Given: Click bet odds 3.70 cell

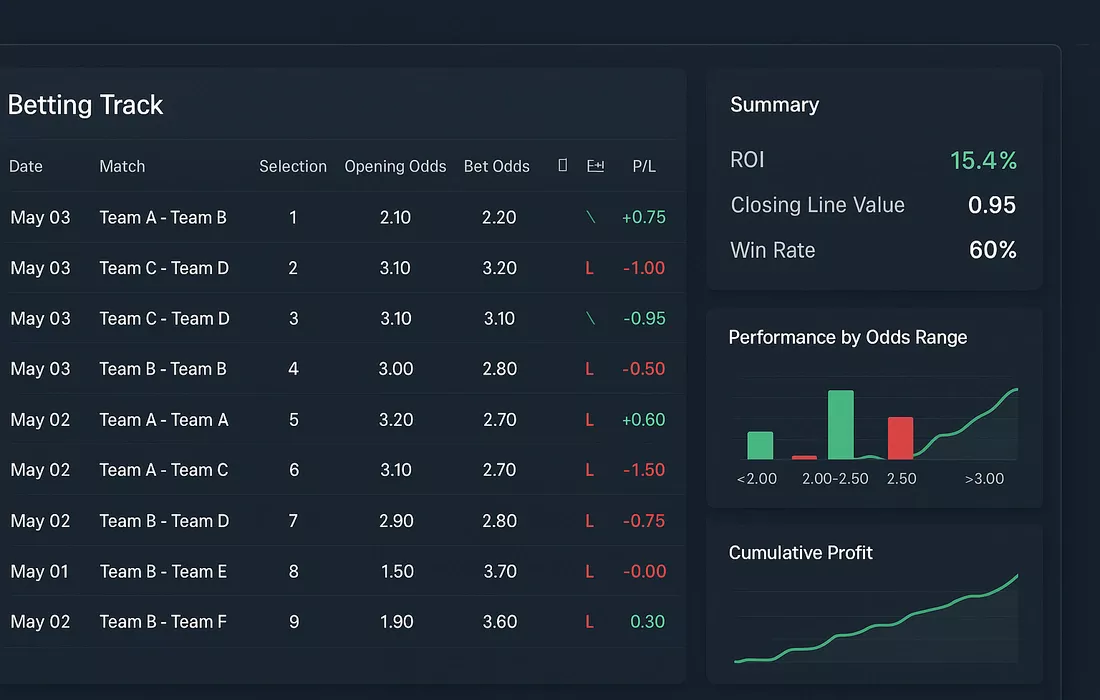Looking at the screenshot, I should [x=500, y=572].
